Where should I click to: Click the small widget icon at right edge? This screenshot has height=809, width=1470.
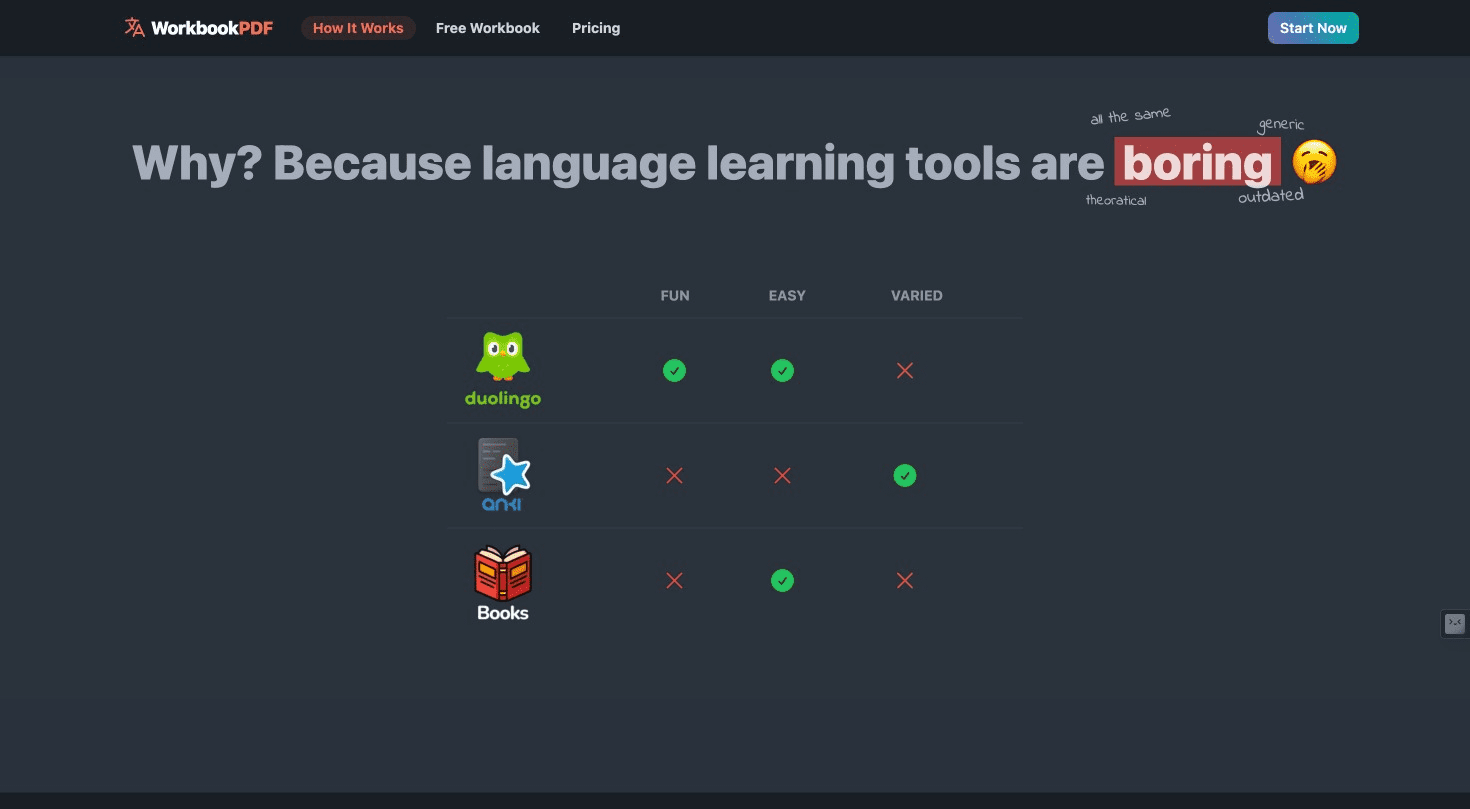[x=1455, y=623]
